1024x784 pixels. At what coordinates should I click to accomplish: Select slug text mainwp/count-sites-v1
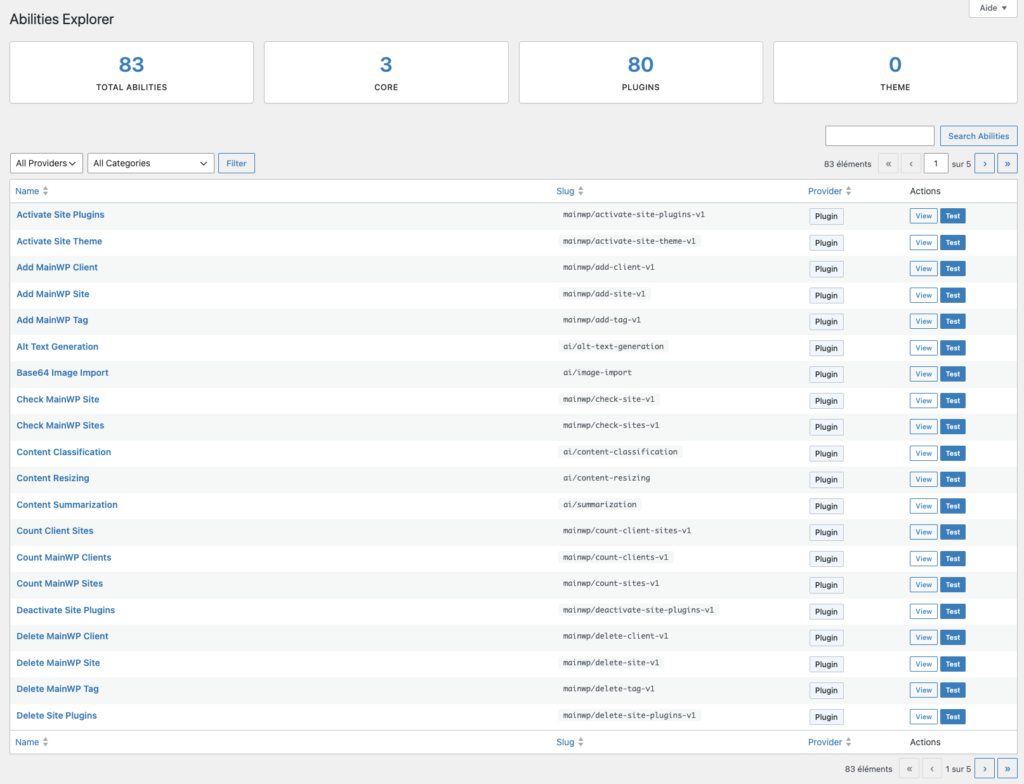click(x=611, y=583)
